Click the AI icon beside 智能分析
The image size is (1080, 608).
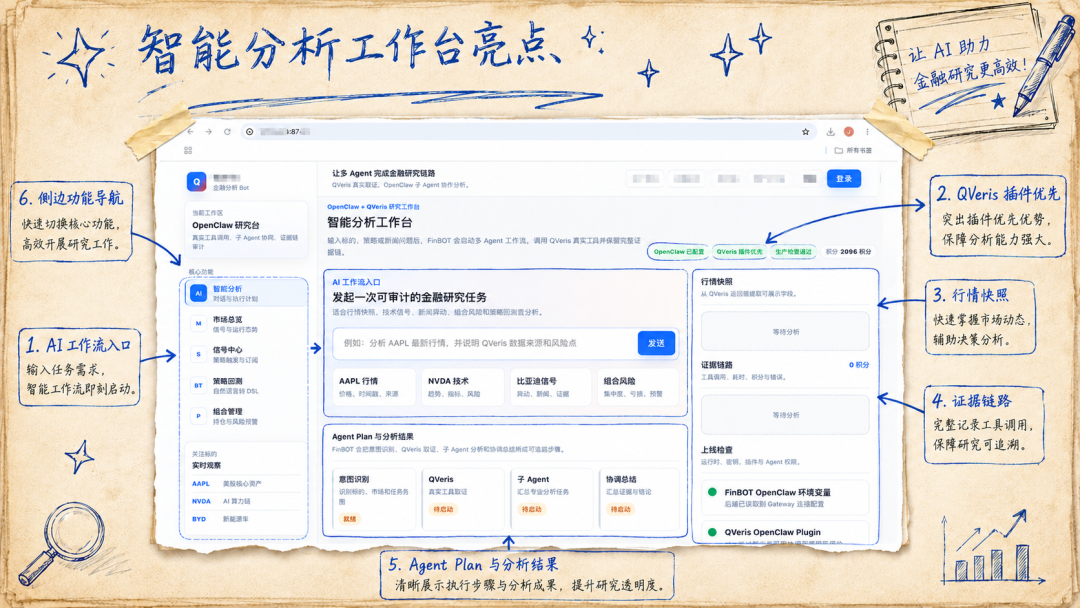click(198, 293)
